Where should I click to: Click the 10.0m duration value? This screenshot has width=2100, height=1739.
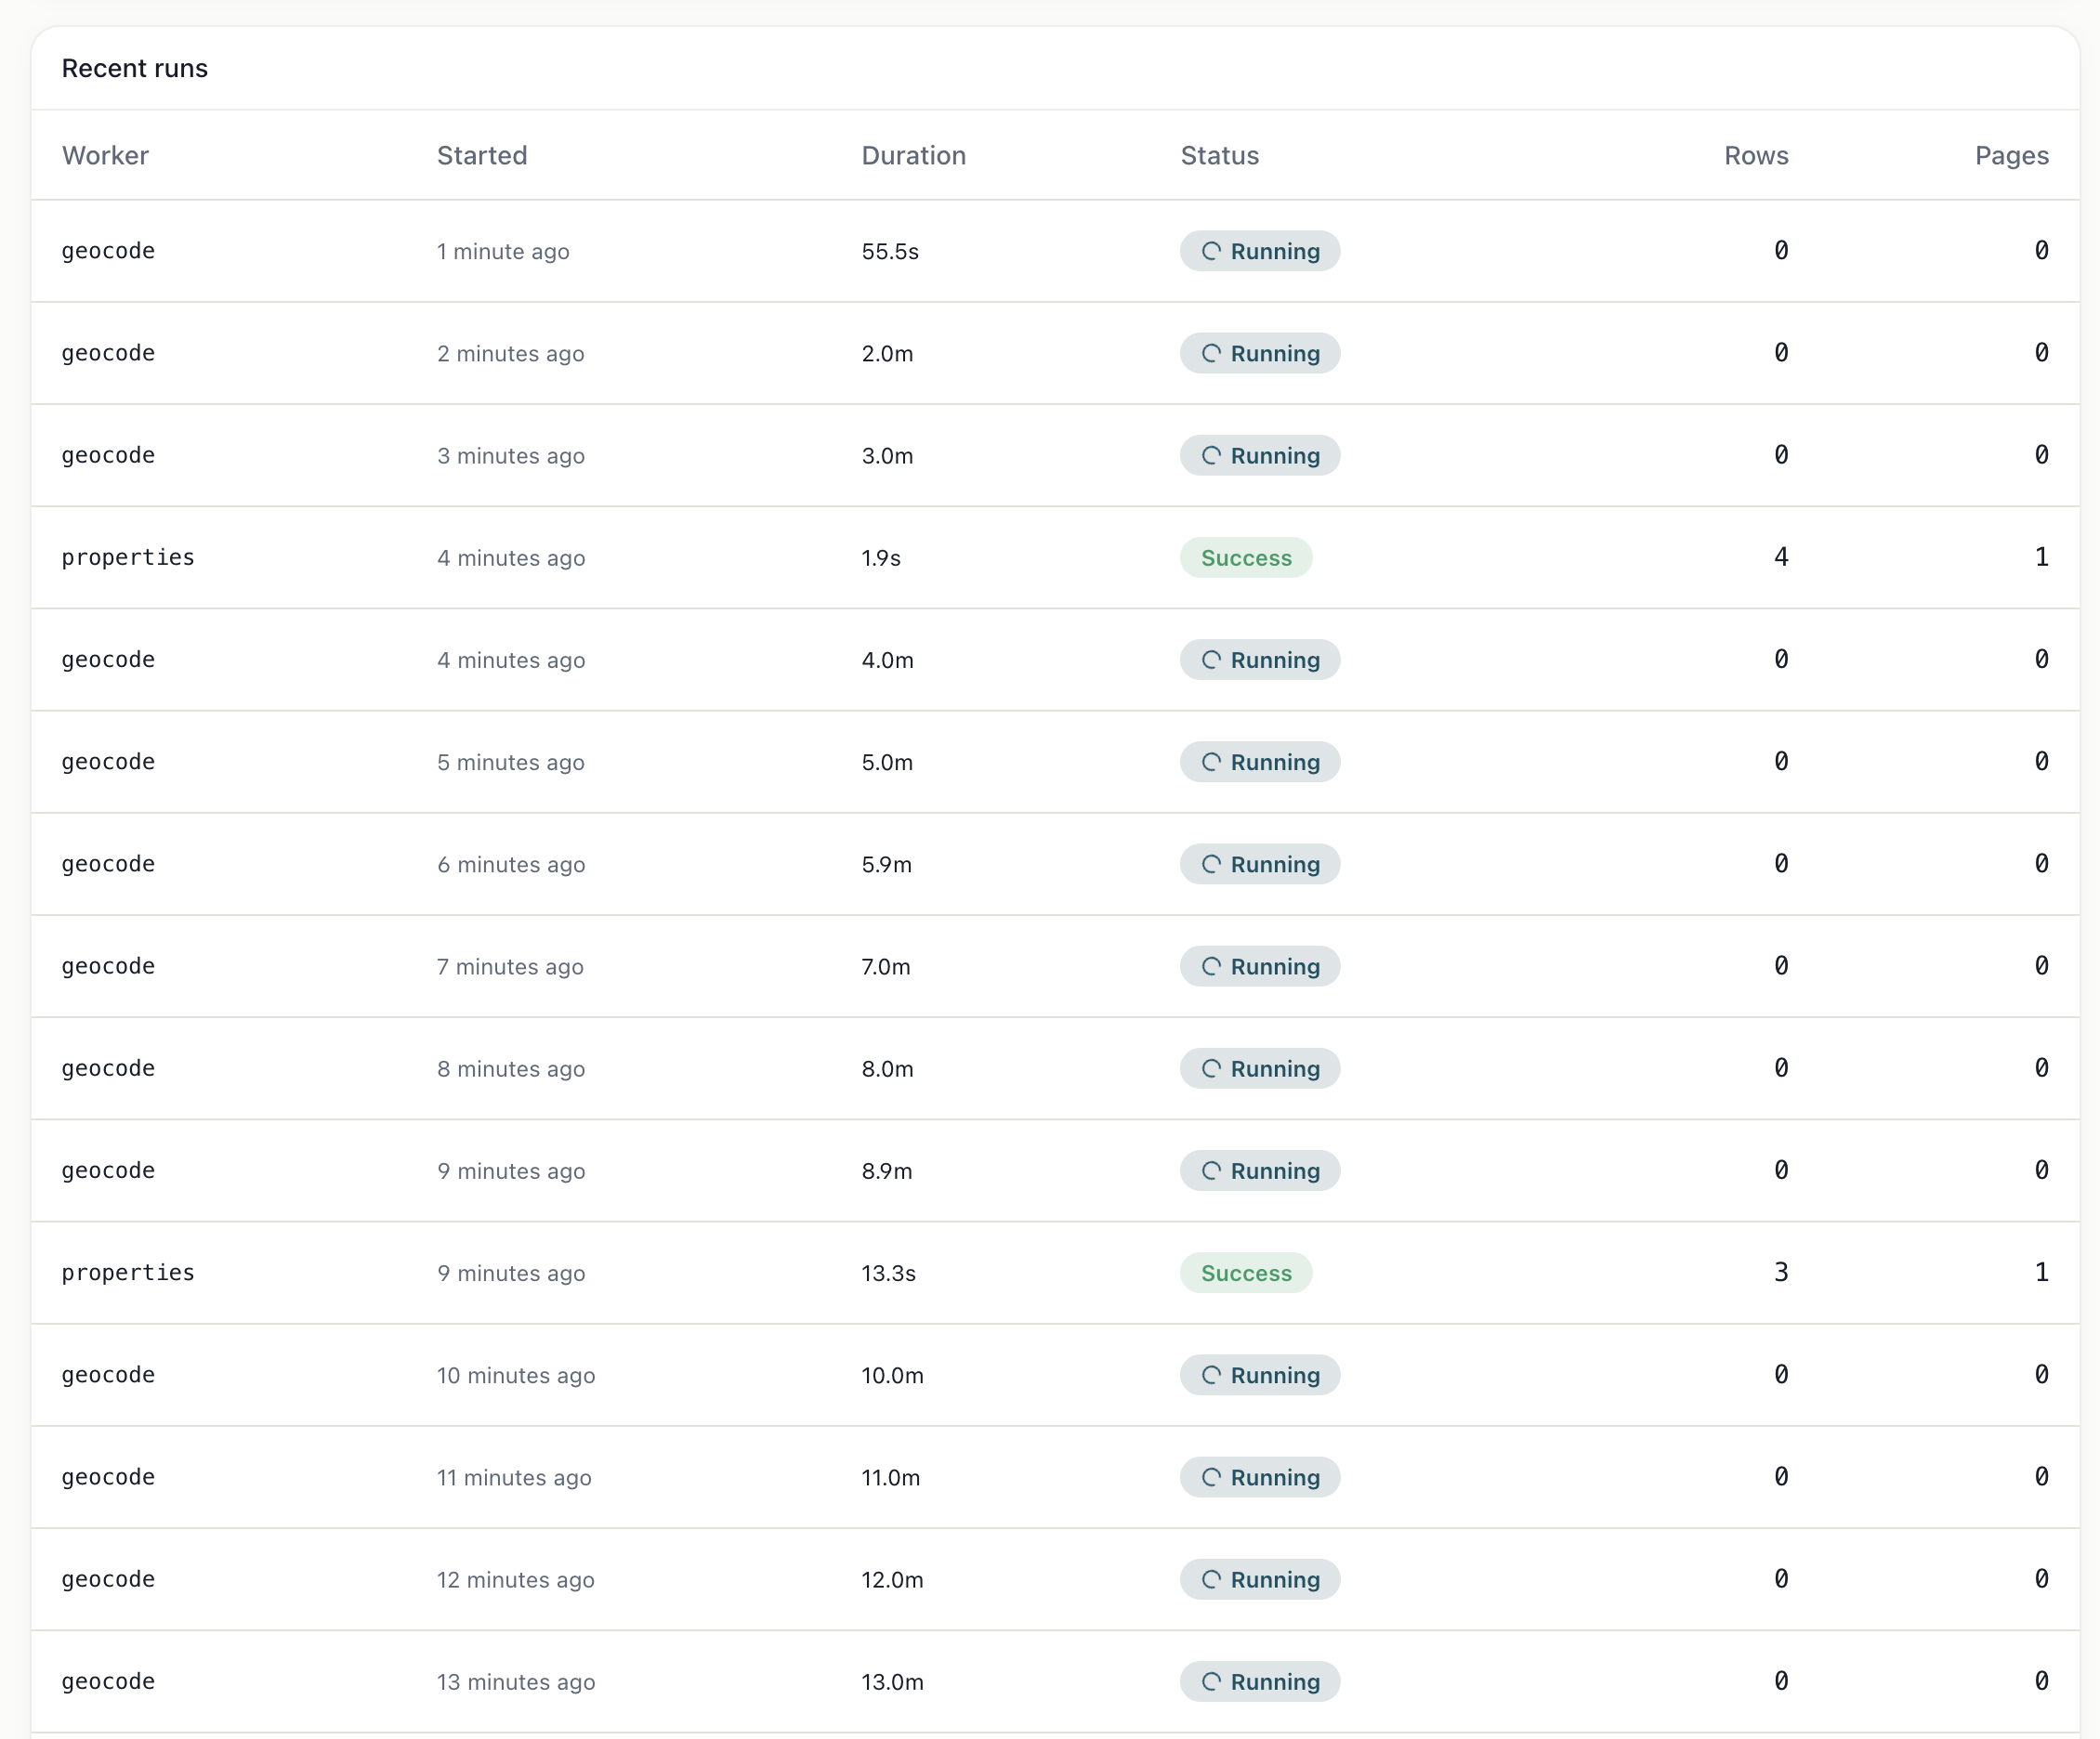pos(893,1375)
